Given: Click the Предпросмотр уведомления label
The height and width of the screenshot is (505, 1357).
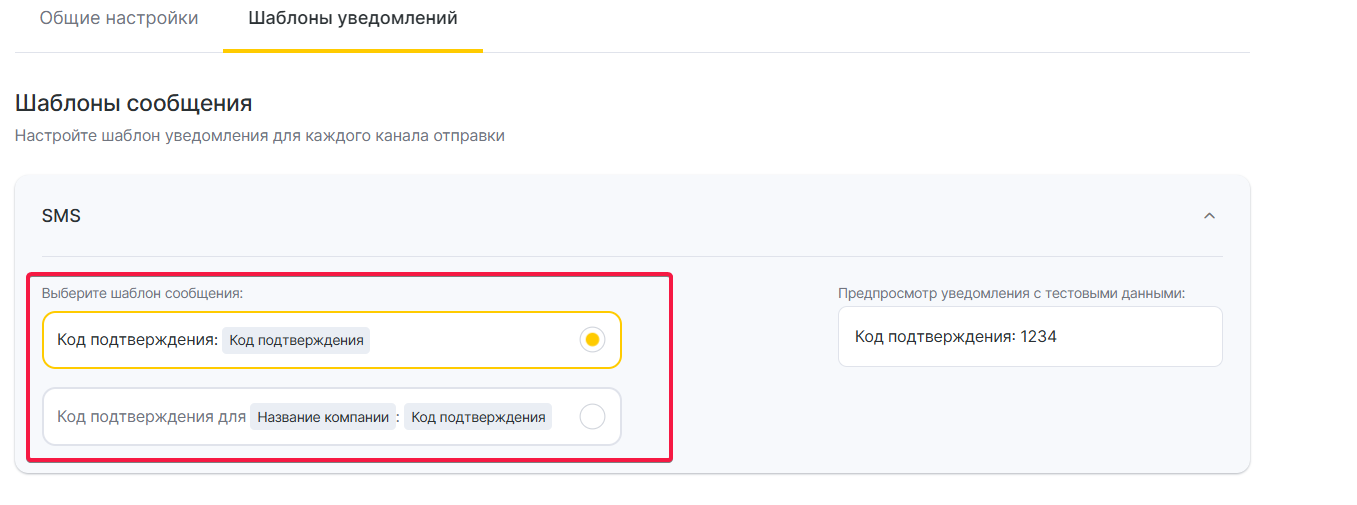Looking at the screenshot, I should pos(1011,293).
